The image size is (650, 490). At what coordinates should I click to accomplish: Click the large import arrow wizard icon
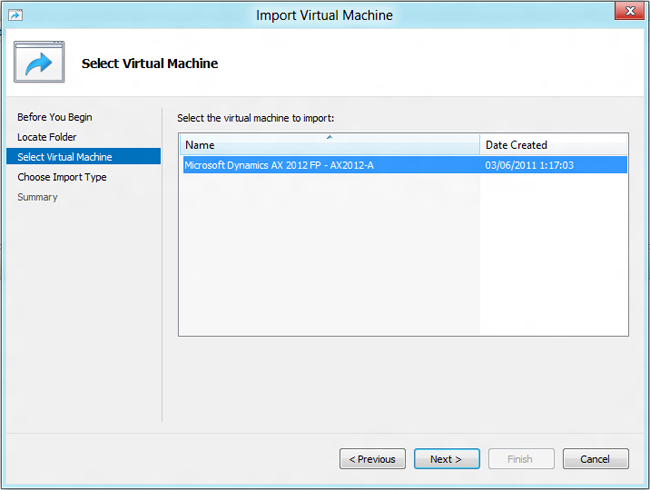39,62
